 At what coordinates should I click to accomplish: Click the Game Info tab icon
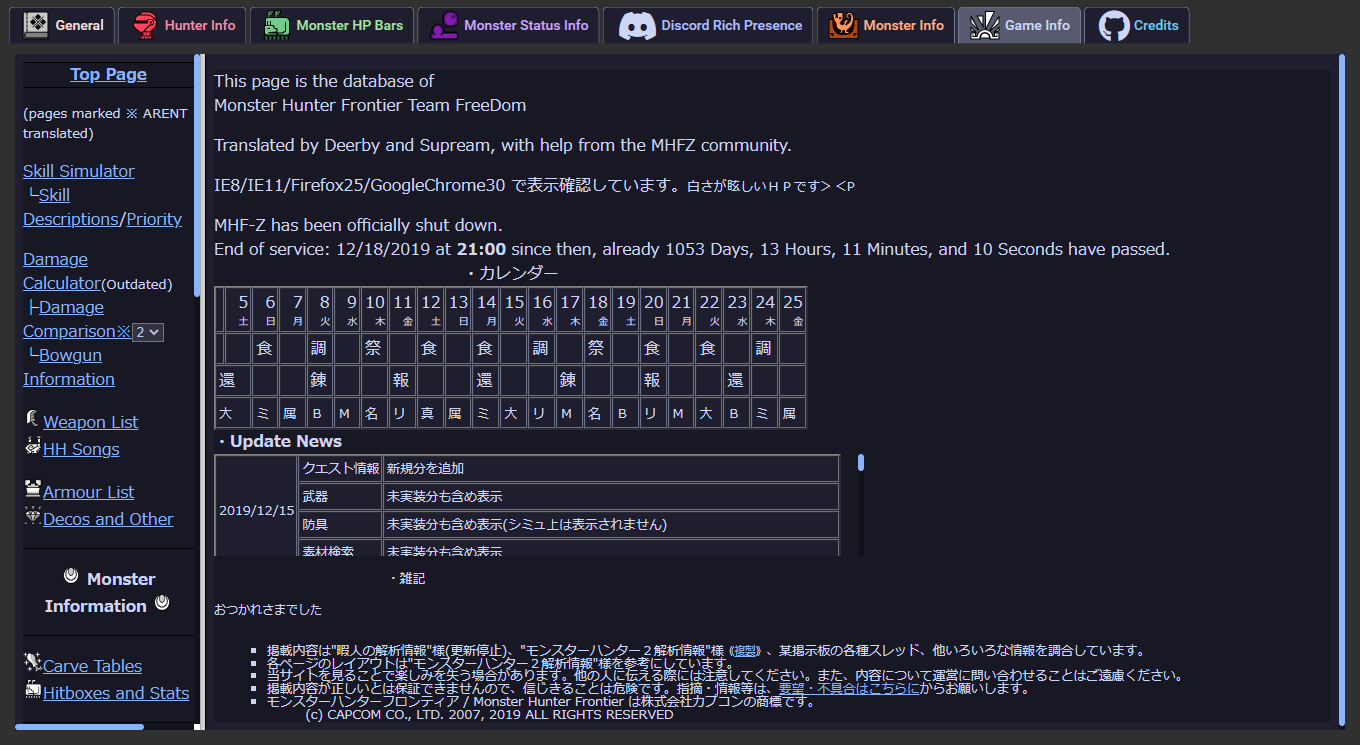(x=985, y=25)
